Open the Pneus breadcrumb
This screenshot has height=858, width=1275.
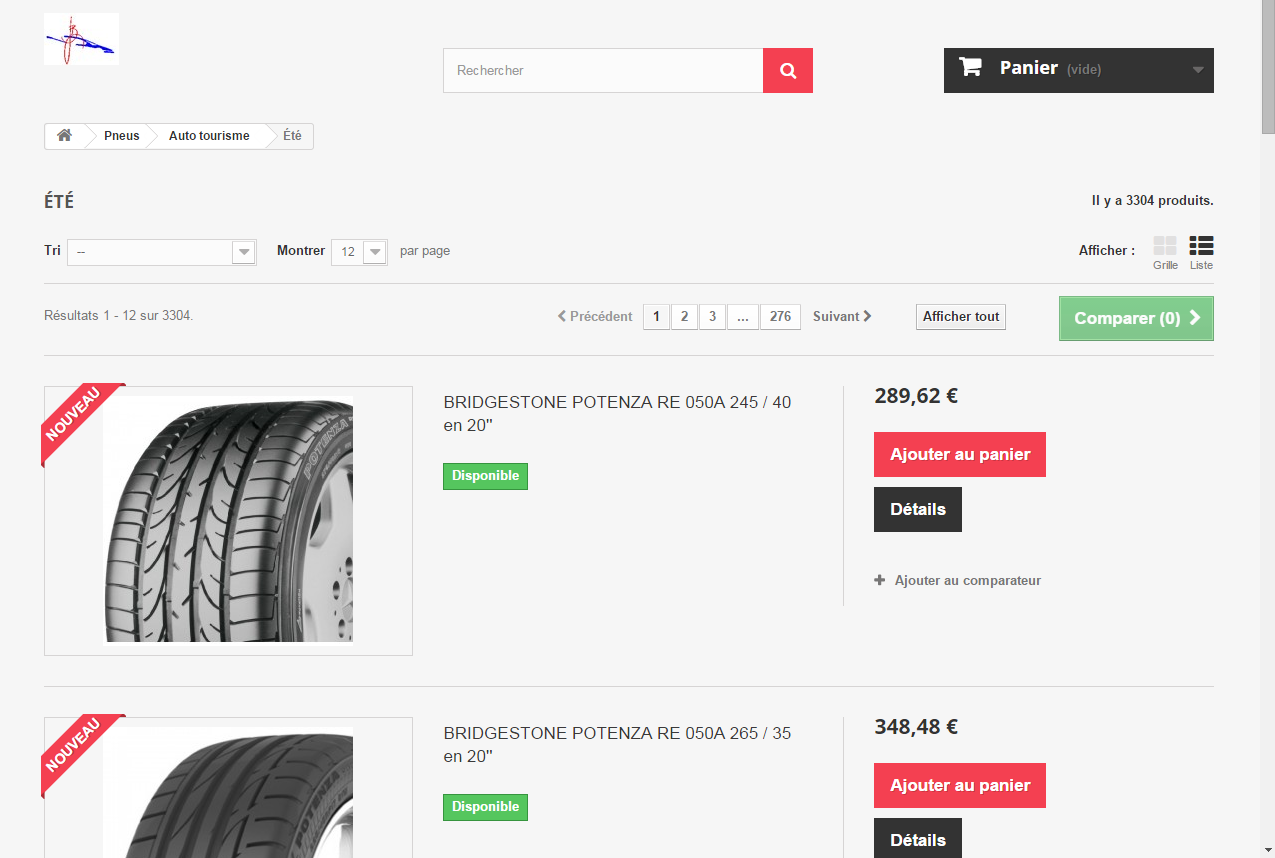click(122, 136)
